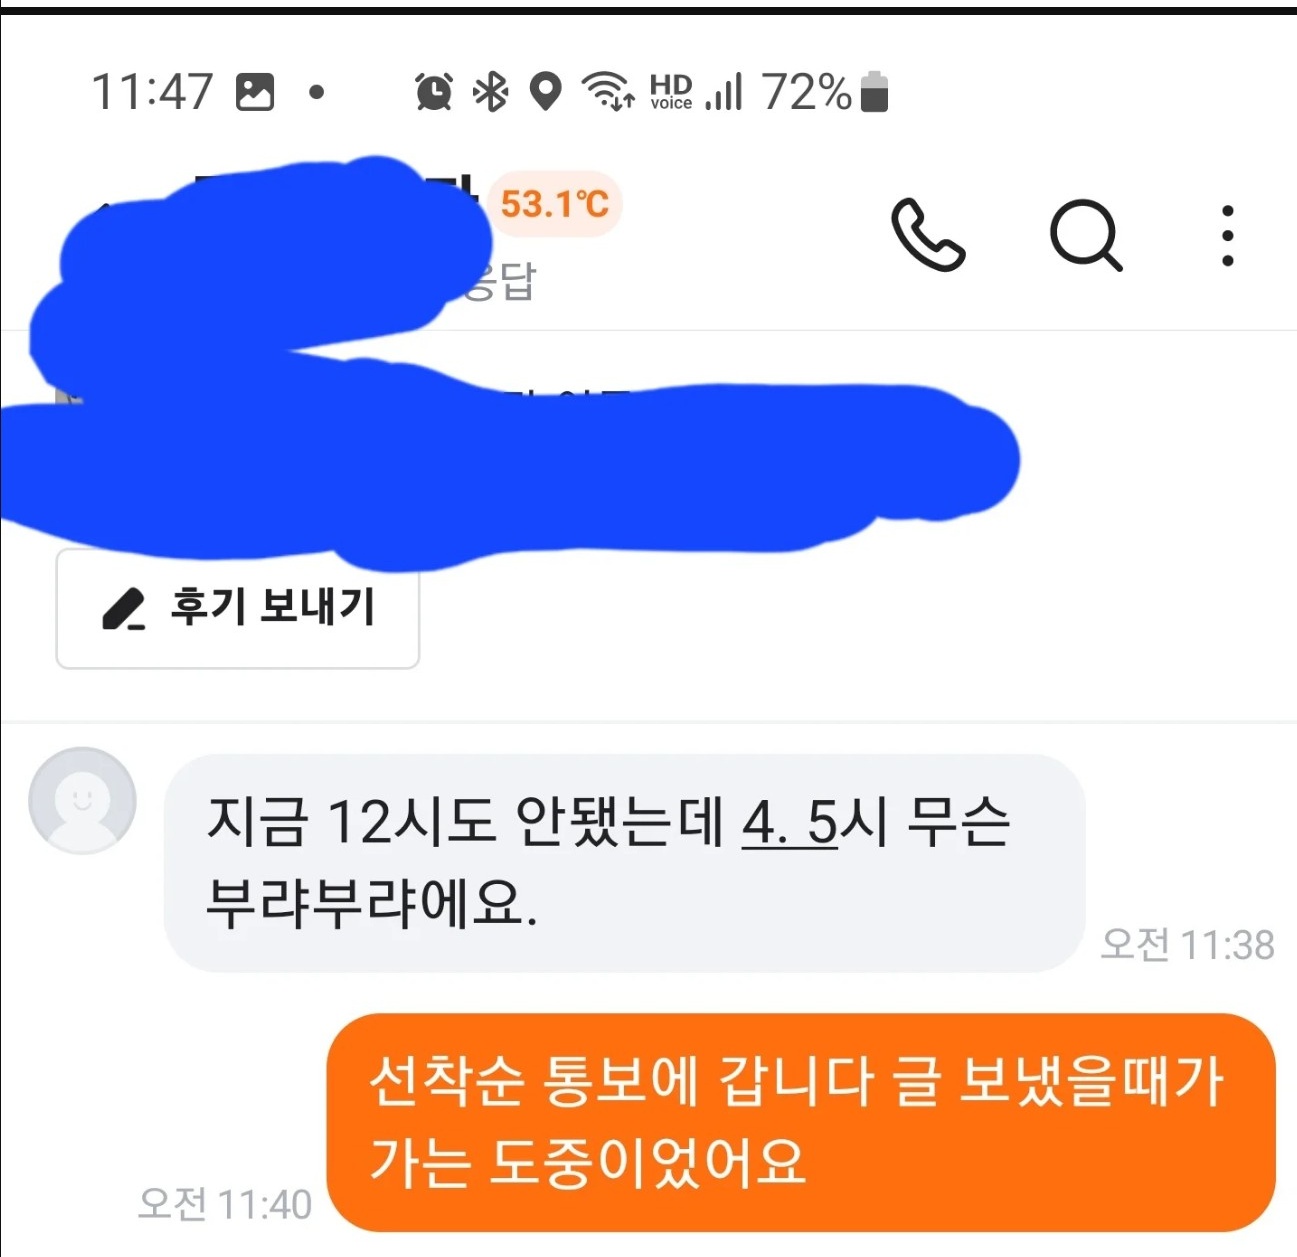Open search in chat via magnifier icon
The image size is (1297, 1257).
(1086, 236)
